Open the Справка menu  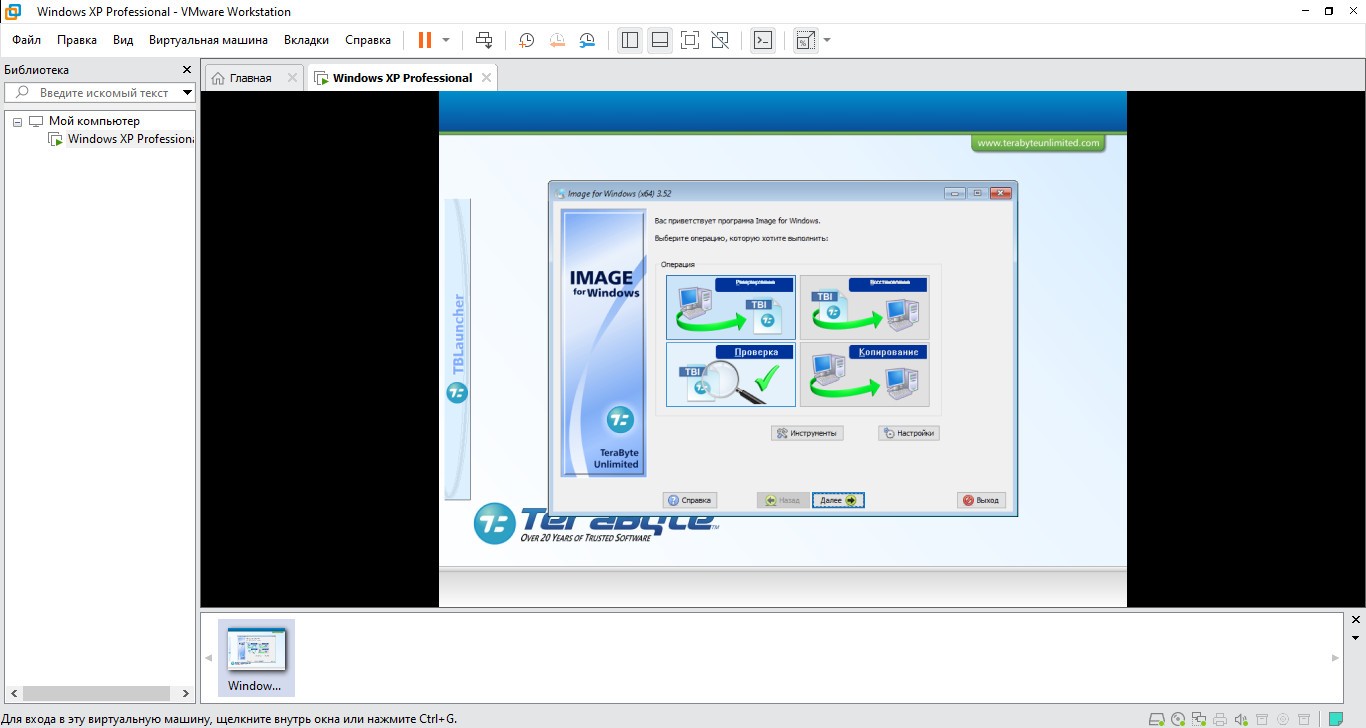pos(368,40)
